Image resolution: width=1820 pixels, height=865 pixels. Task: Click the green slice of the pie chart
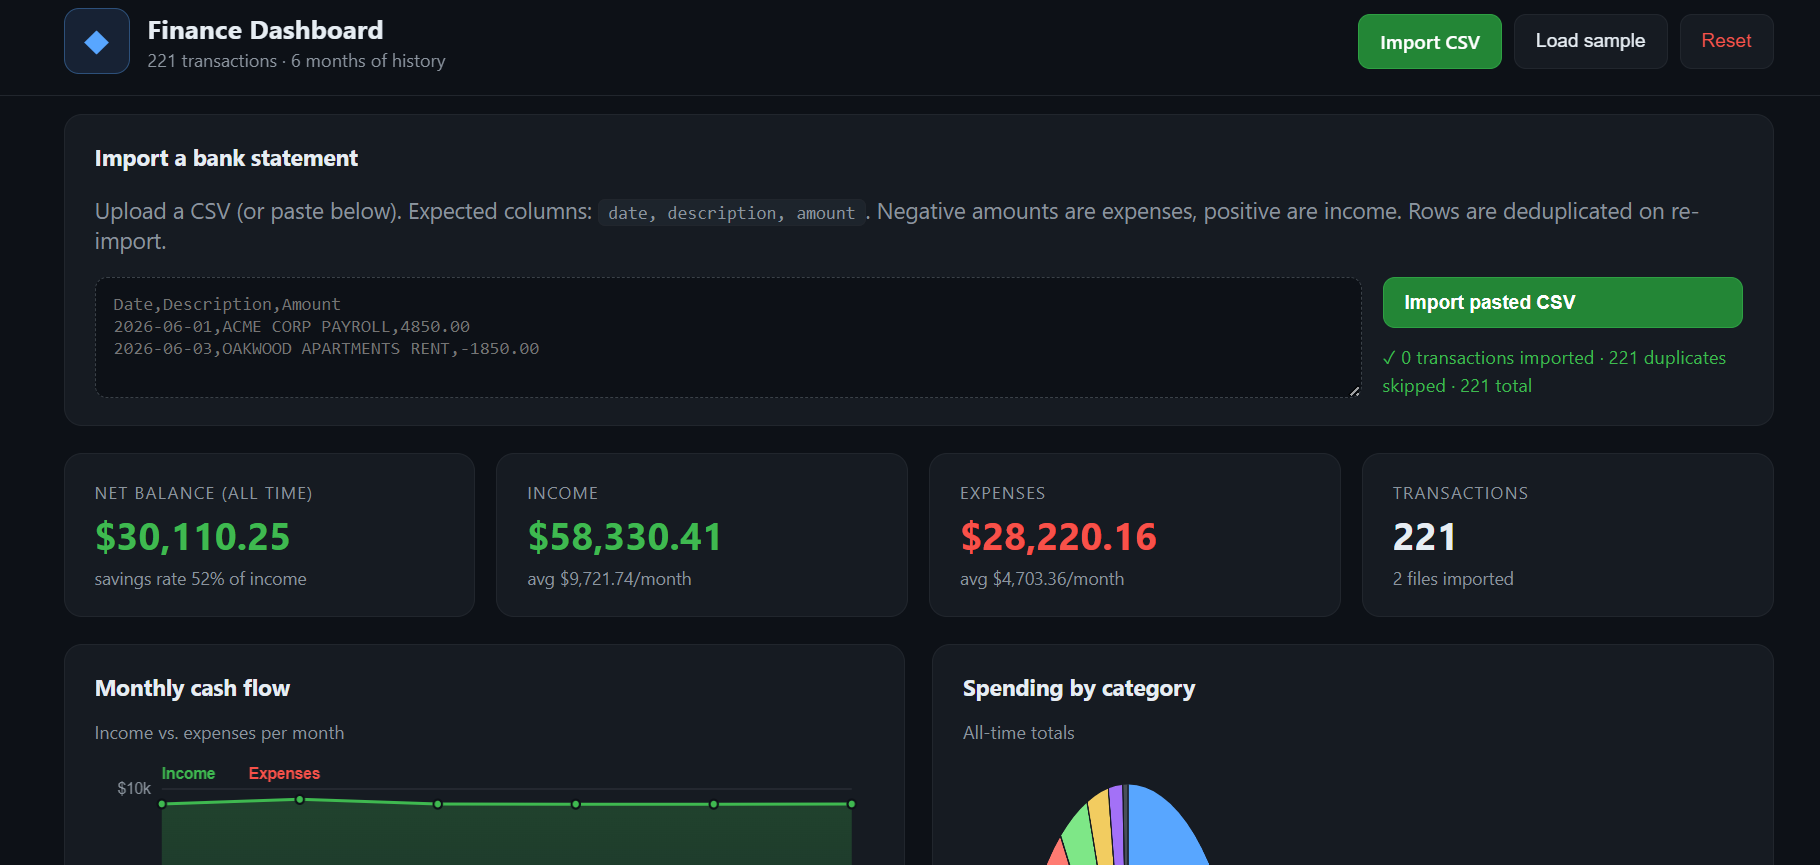coord(1080,838)
